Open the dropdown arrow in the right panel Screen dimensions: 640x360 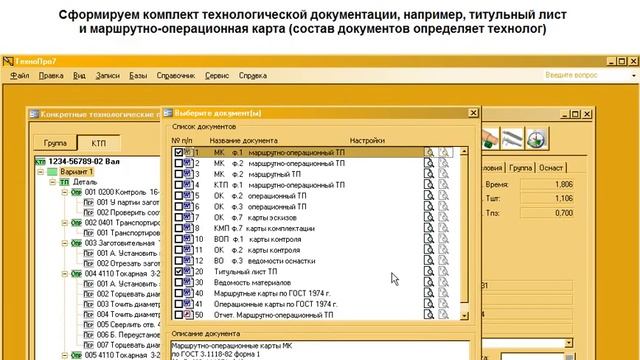pos(569,342)
